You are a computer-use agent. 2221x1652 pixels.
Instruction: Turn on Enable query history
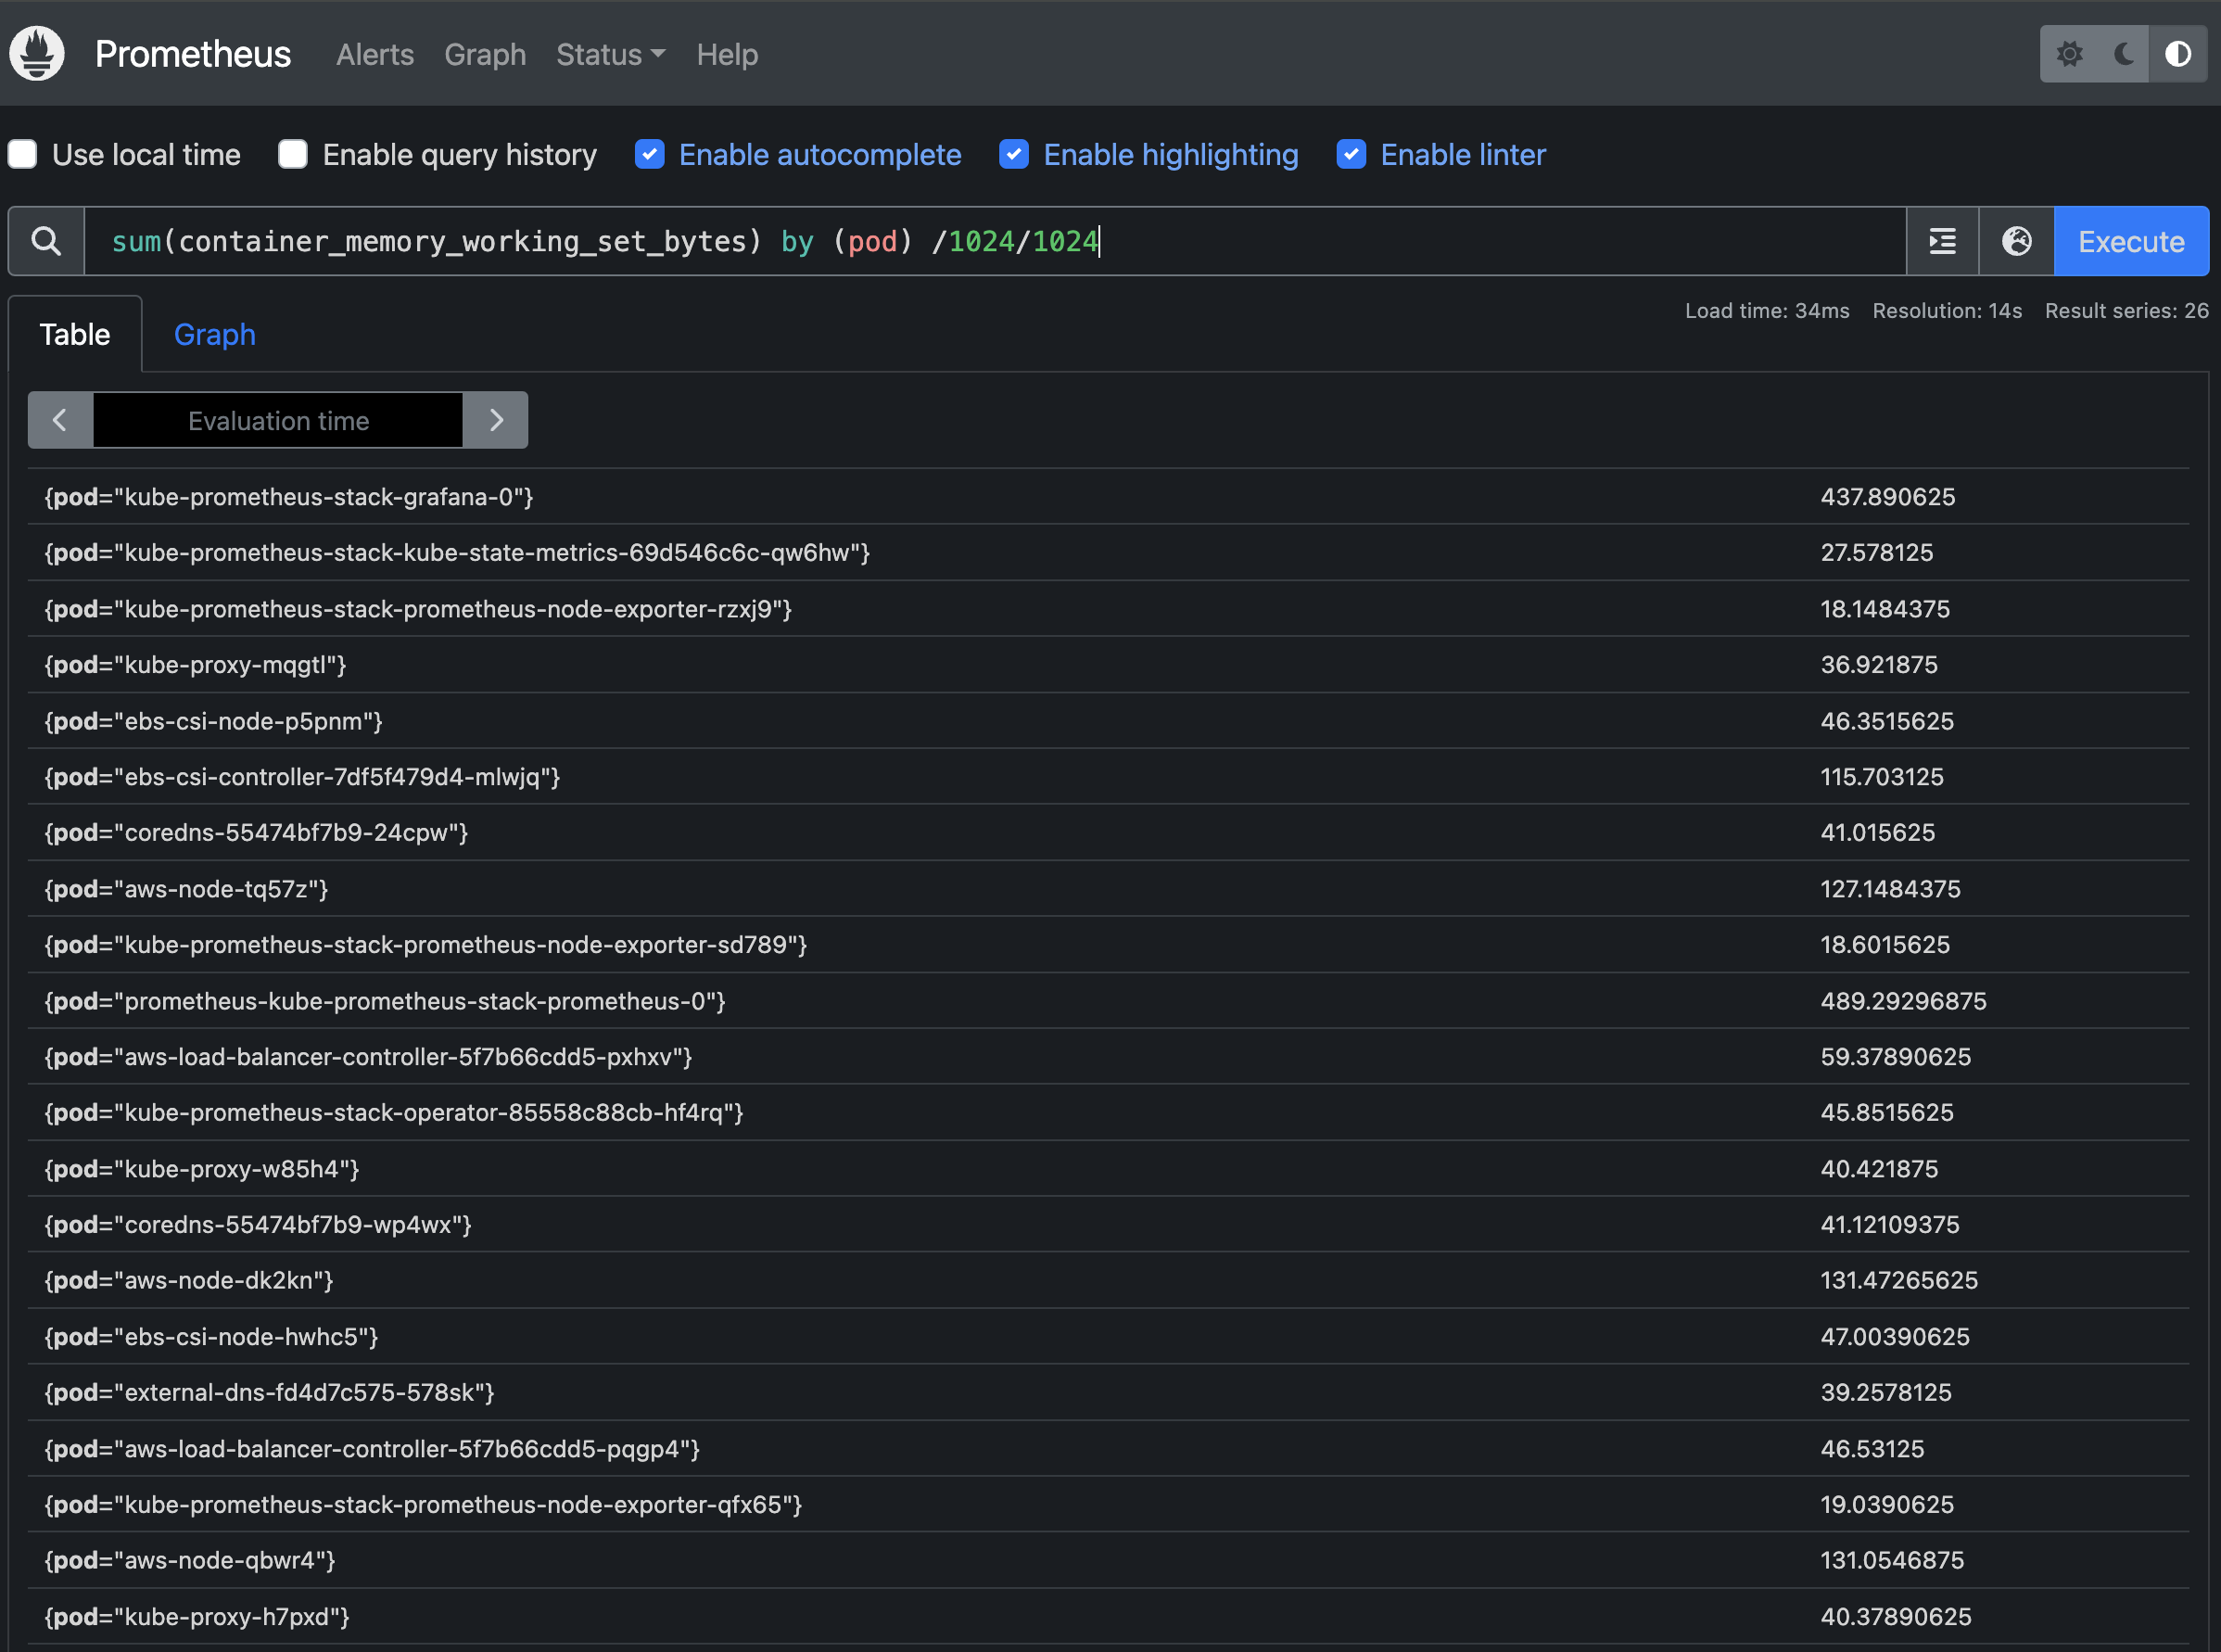coord(293,155)
